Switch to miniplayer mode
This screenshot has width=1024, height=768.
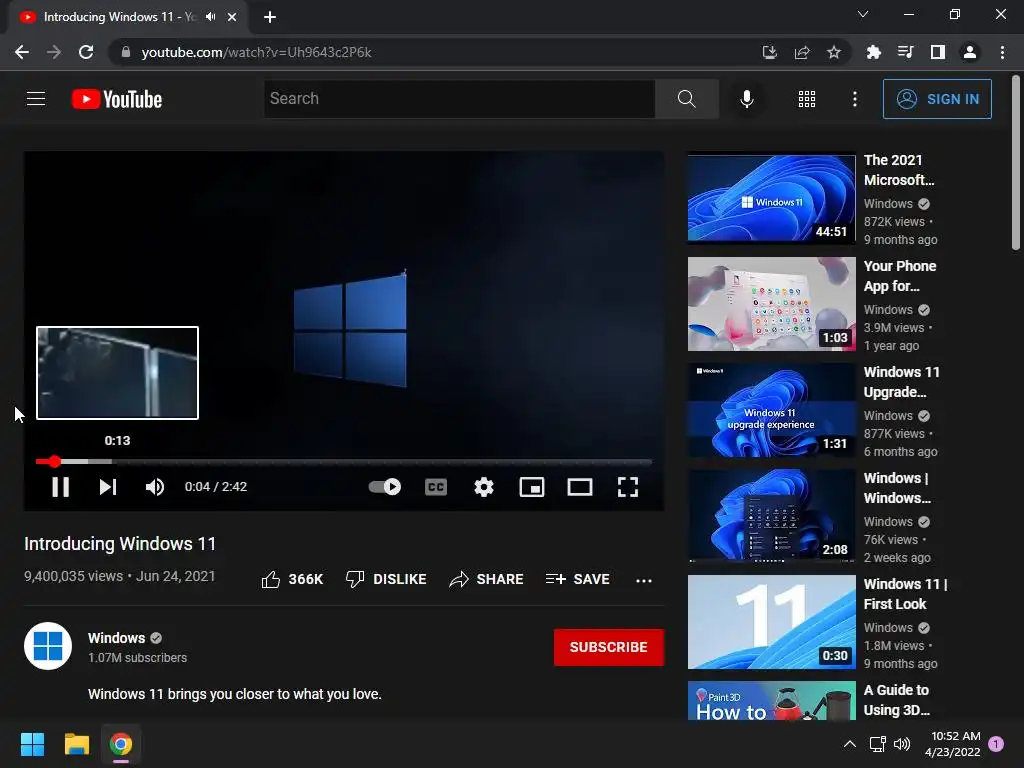coord(532,487)
